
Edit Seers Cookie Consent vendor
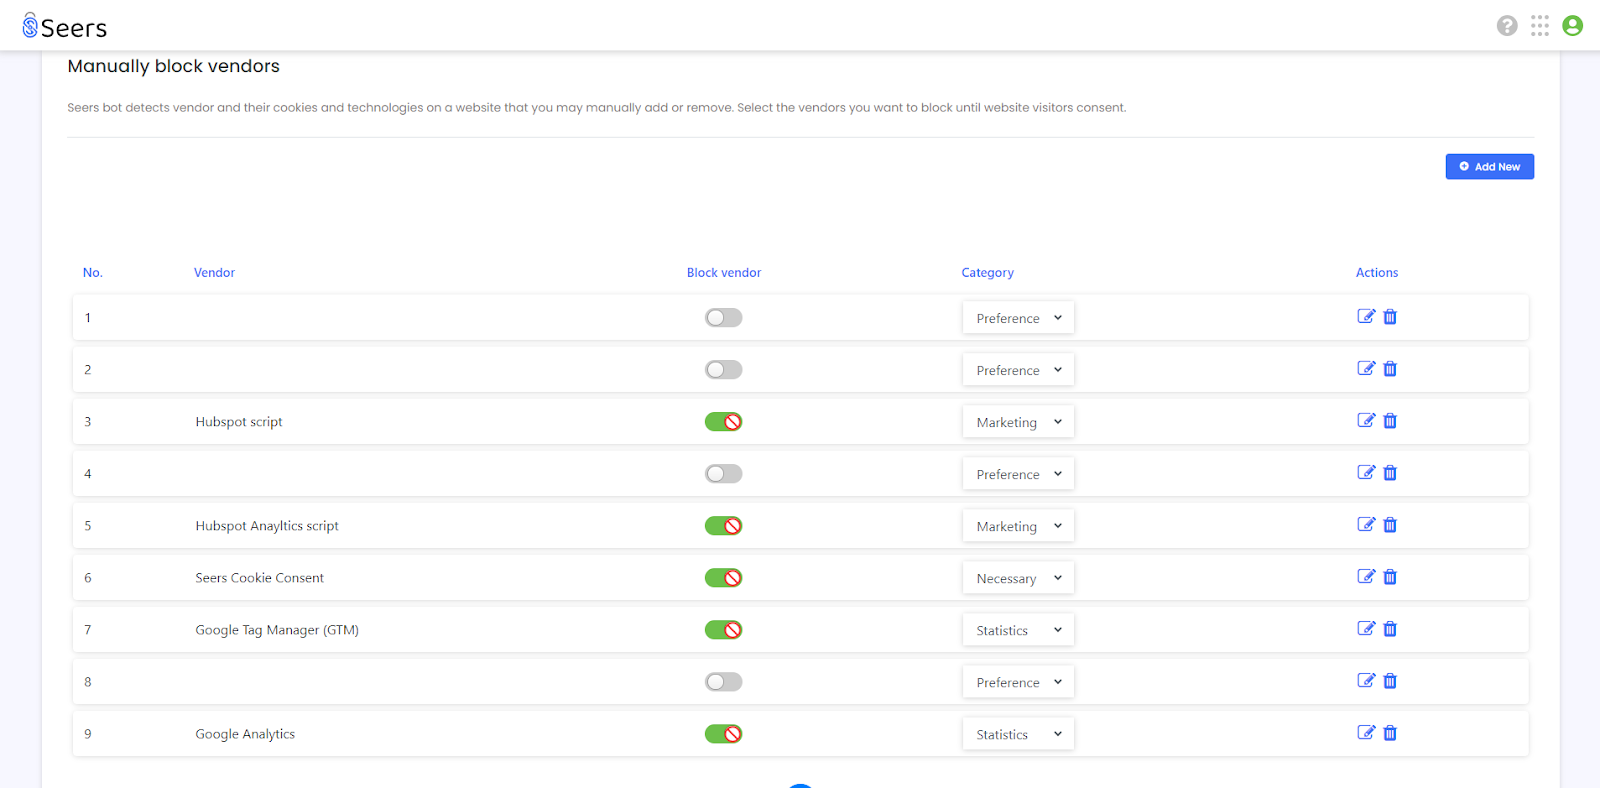tap(1366, 577)
